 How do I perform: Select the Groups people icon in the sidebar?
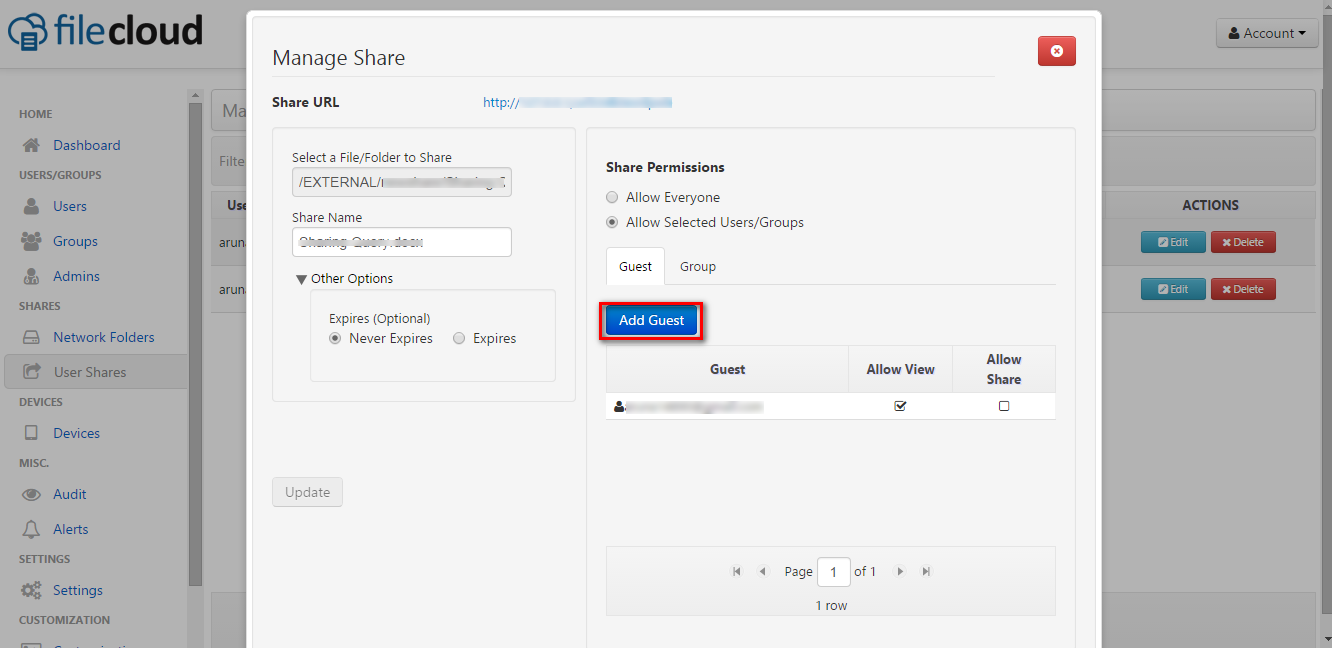[x=31, y=241]
